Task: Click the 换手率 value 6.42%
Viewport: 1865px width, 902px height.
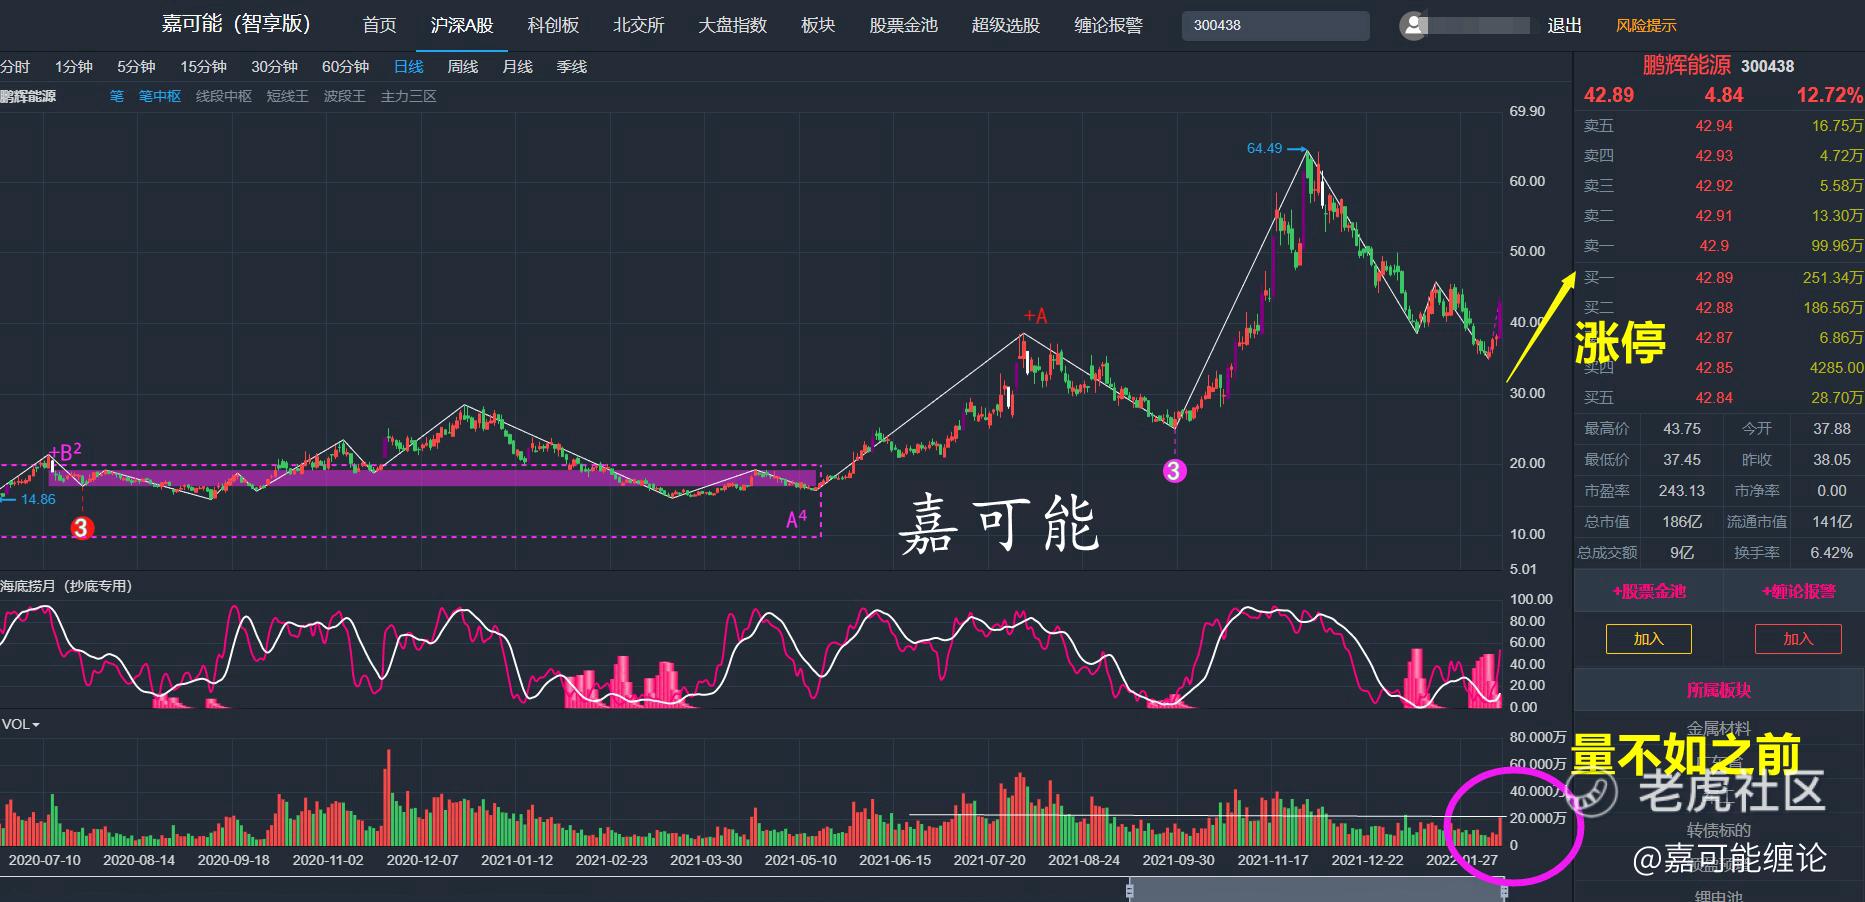Action: click(1832, 553)
